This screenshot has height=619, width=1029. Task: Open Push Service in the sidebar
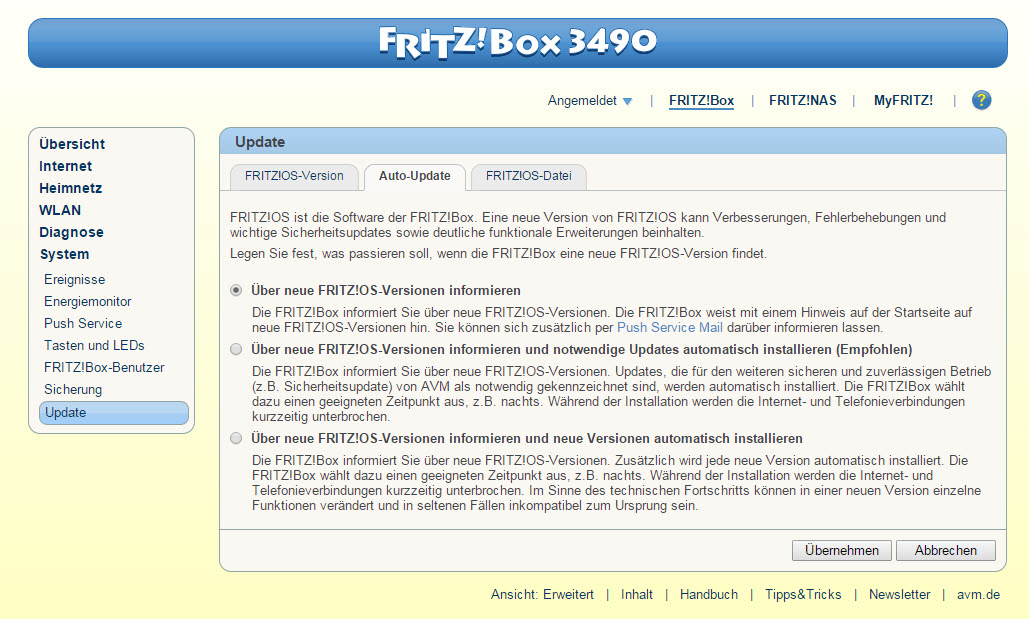pos(83,324)
